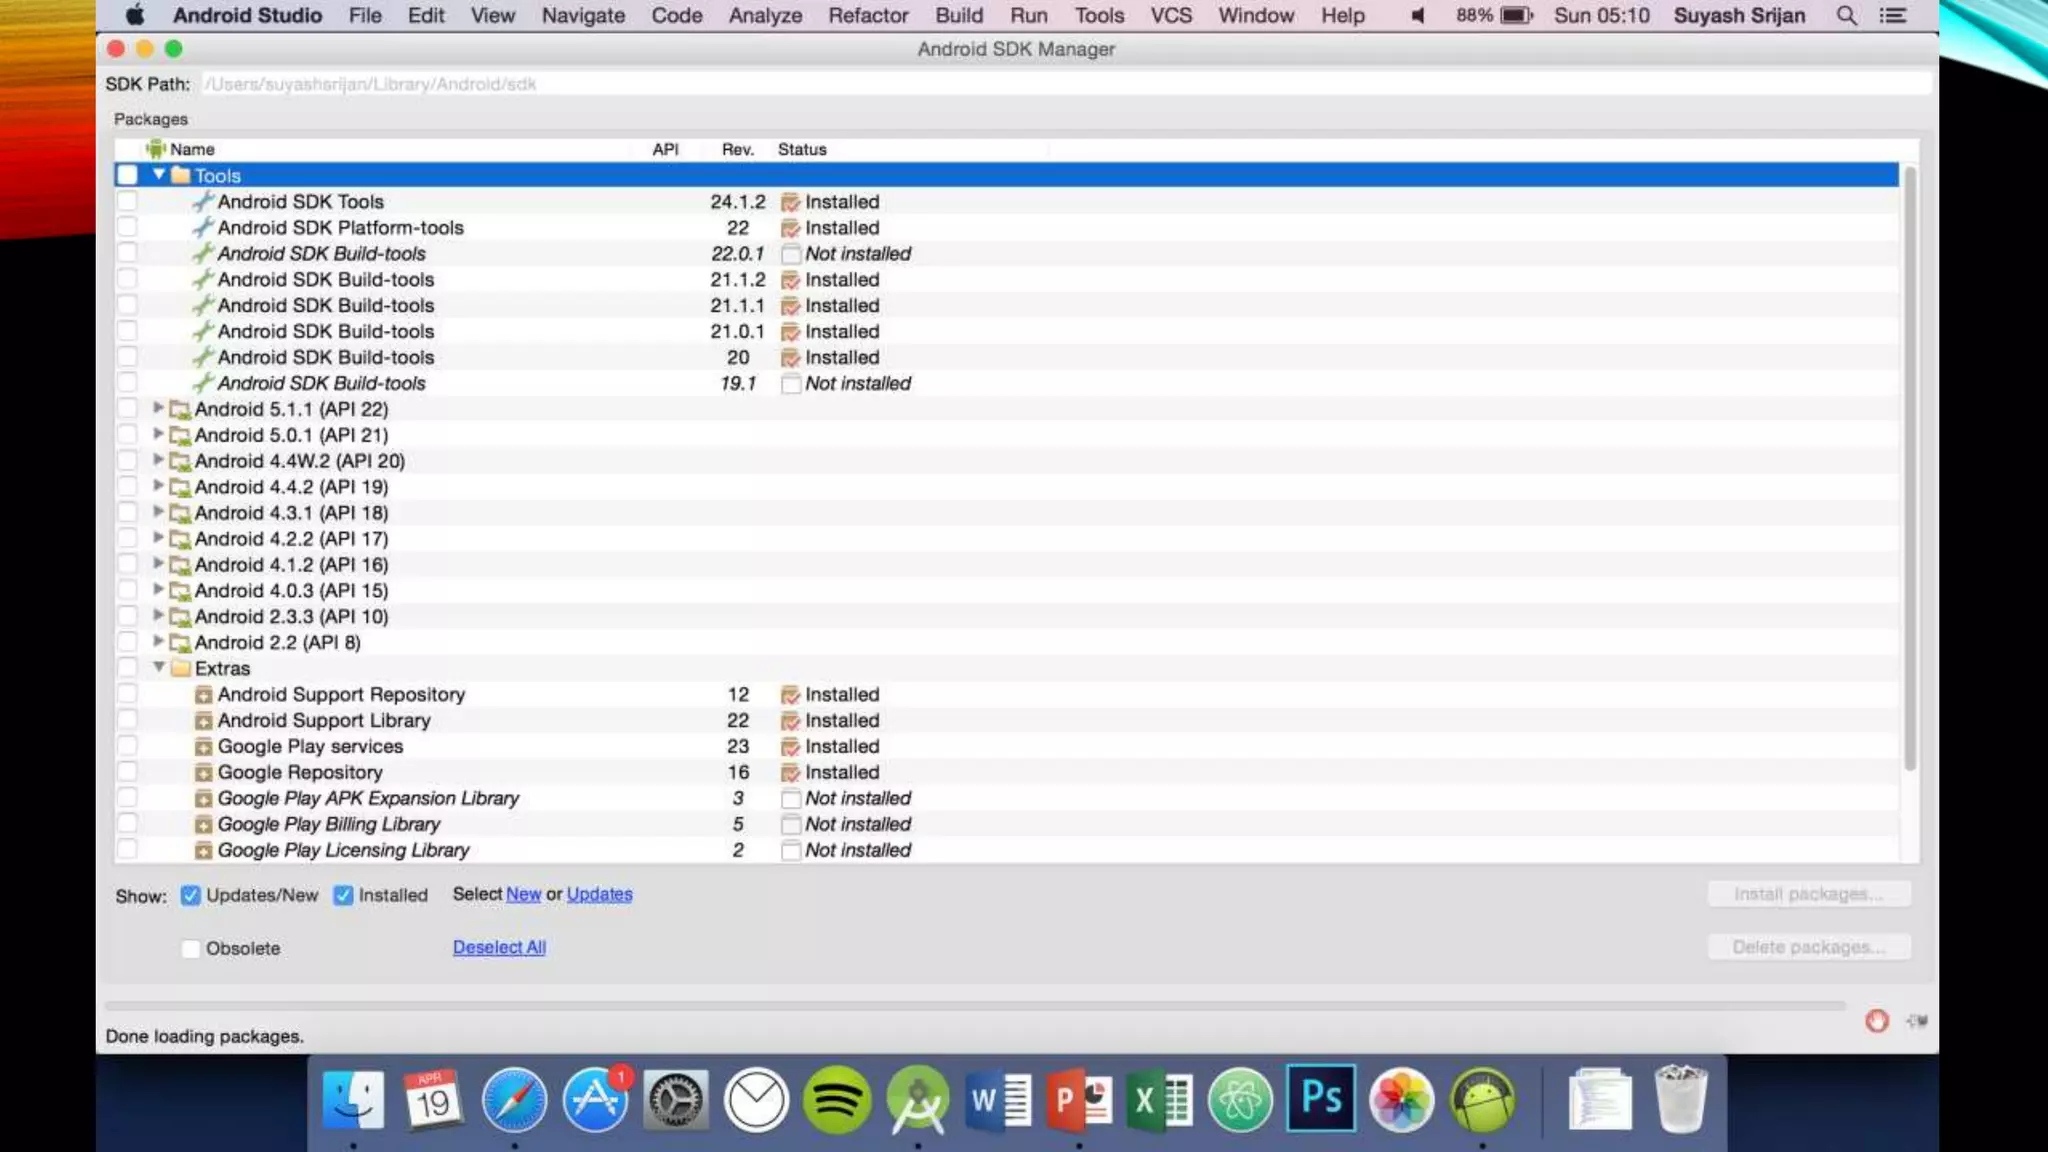2048x1152 pixels.
Task: Launch Photoshop from the dock
Action: click(1321, 1098)
